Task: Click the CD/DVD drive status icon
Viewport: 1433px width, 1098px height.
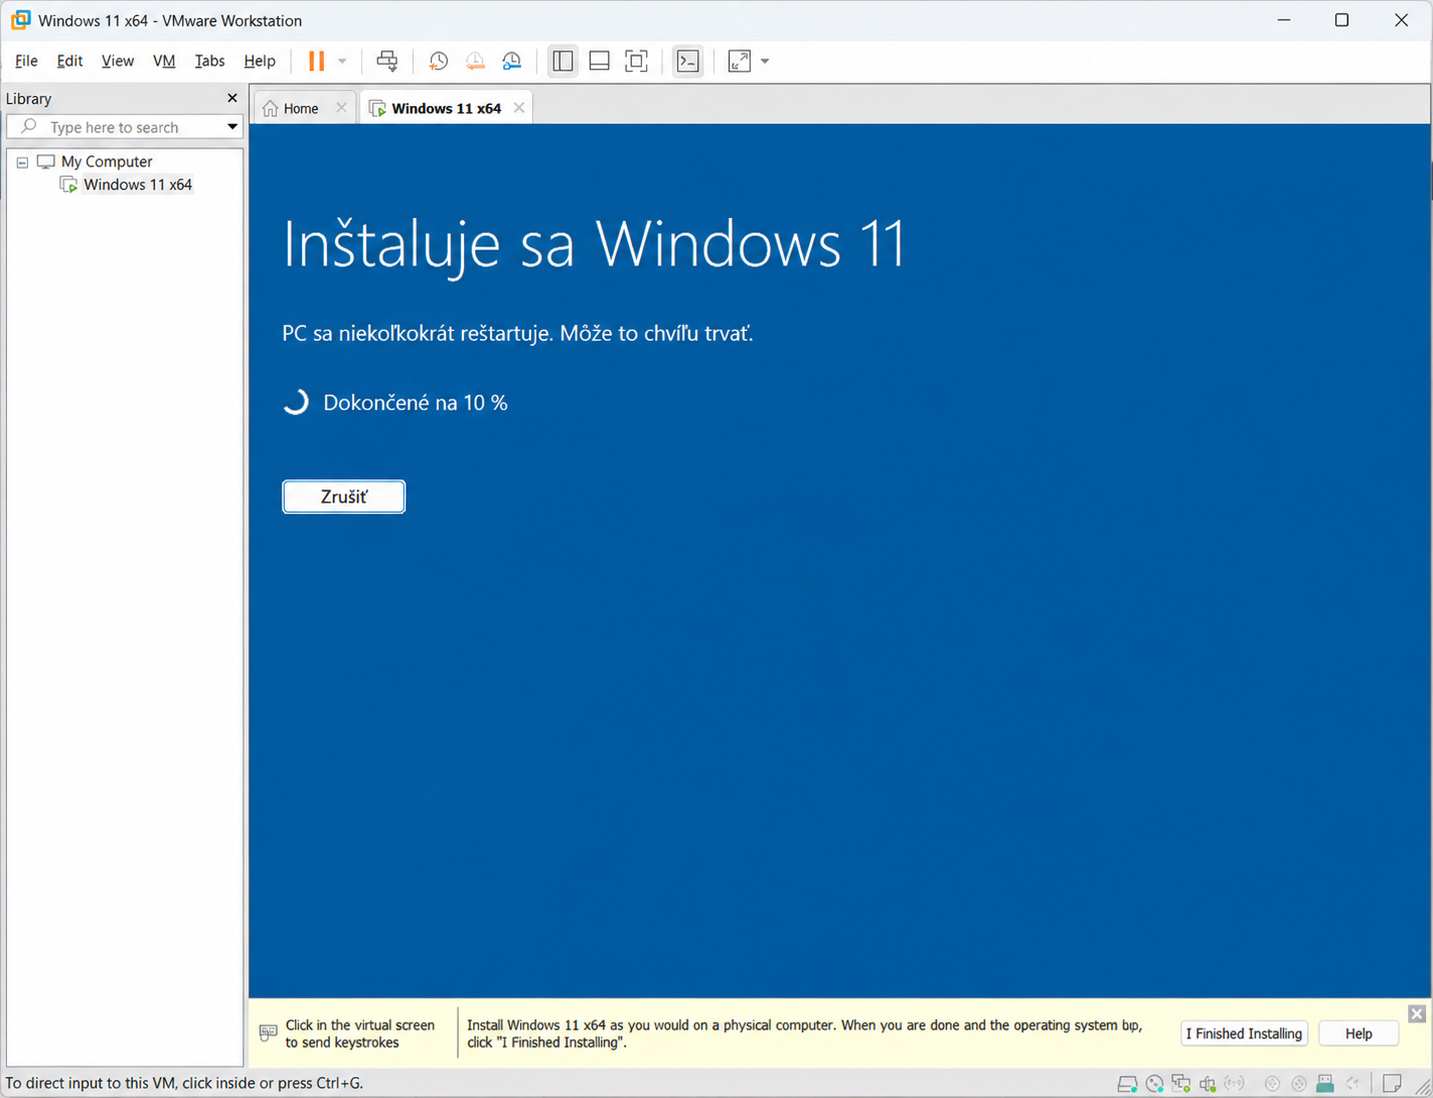Action: (x=1155, y=1084)
